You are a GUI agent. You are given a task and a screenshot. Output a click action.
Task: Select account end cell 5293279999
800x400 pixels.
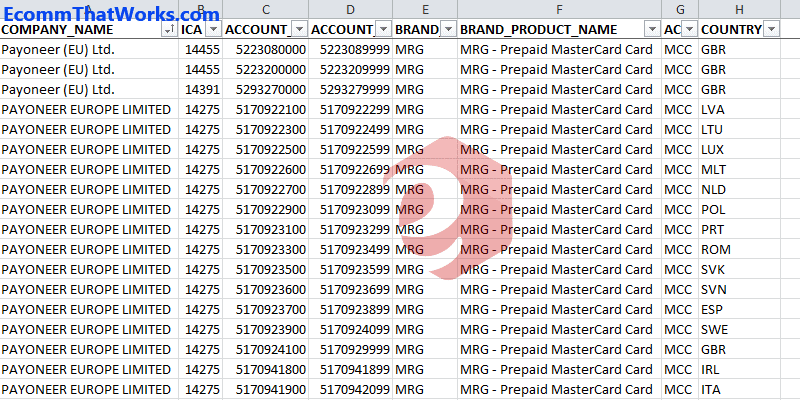(x=351, y=89)
